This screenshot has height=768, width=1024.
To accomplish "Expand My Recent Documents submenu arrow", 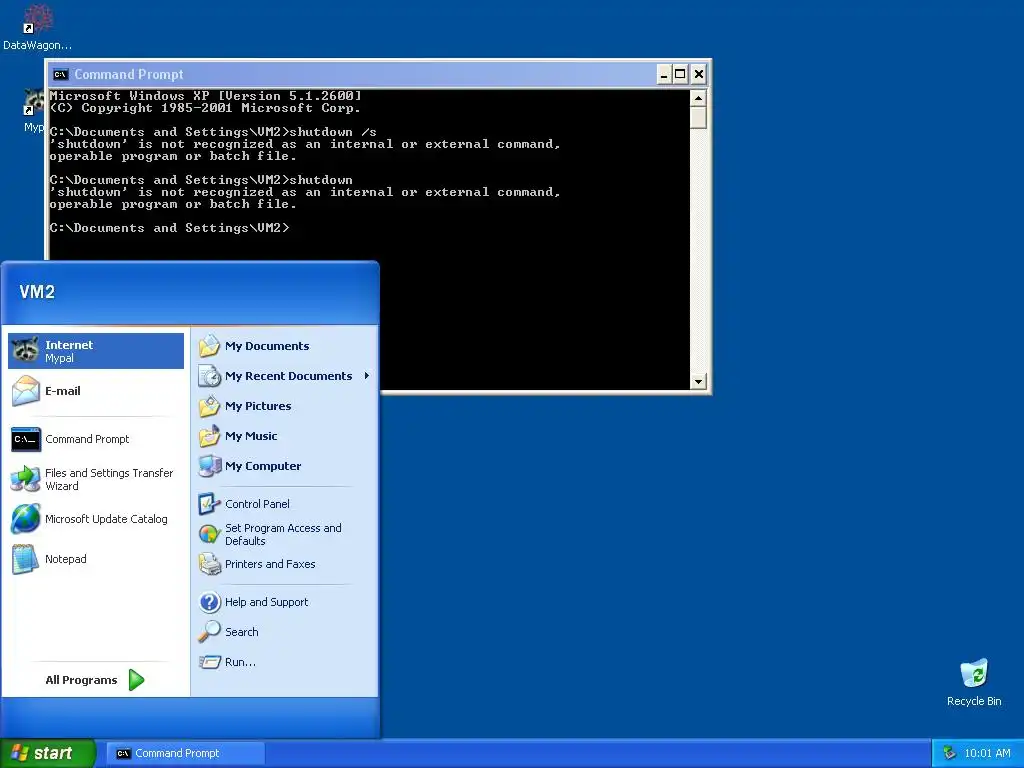I will pos(366,376).
